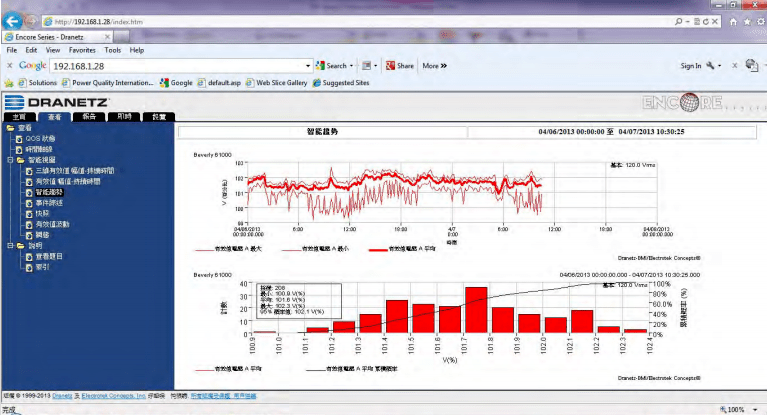Expand Google toolbar More options
Image resolution: width=767 pixels, height=415 pixels.
click(x=434, y=66)
